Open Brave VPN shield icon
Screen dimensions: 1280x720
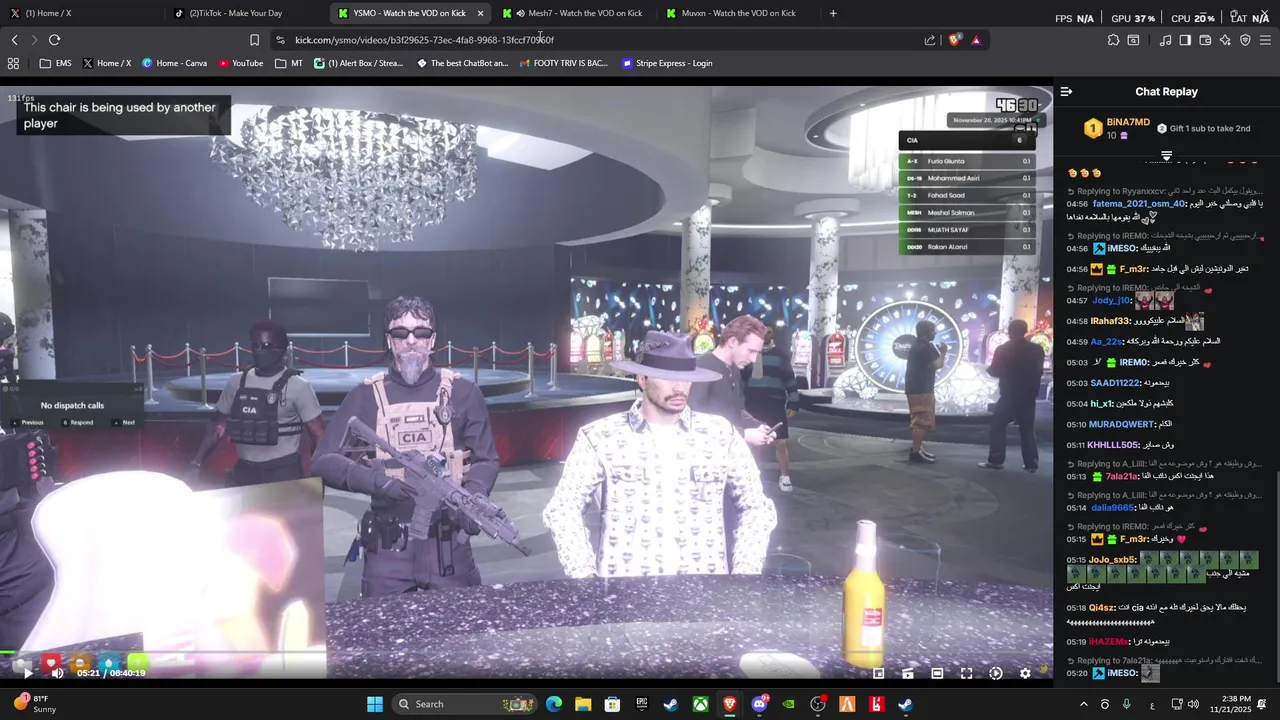coord(1245,40)
